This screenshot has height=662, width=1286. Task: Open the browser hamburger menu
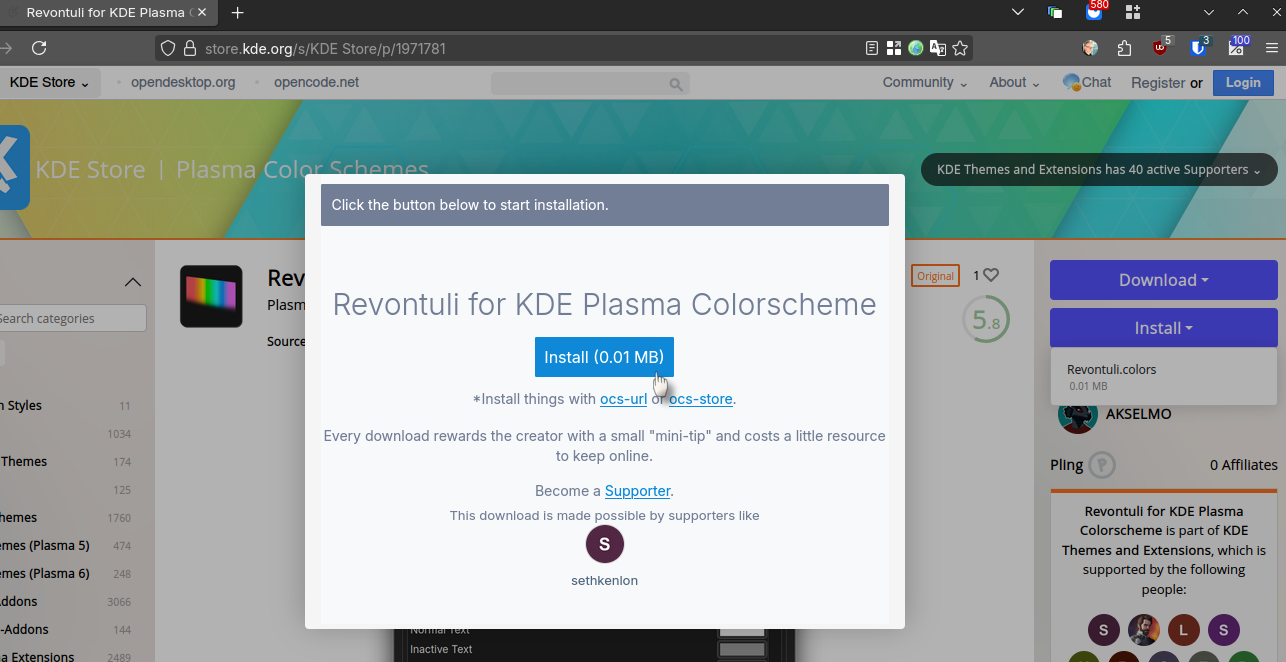click(1271, 48)
